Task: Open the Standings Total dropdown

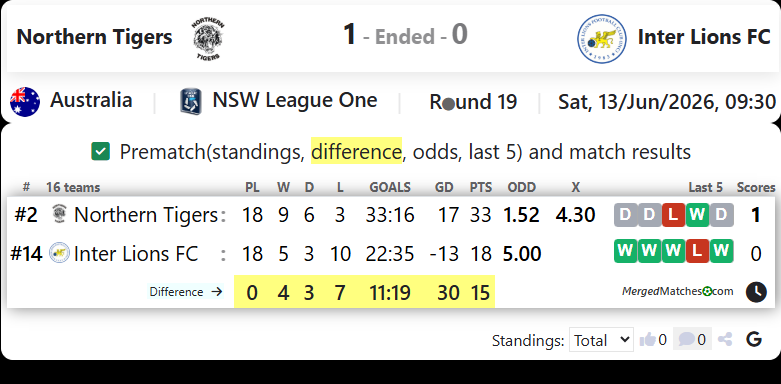Action: tap(601, 340)
